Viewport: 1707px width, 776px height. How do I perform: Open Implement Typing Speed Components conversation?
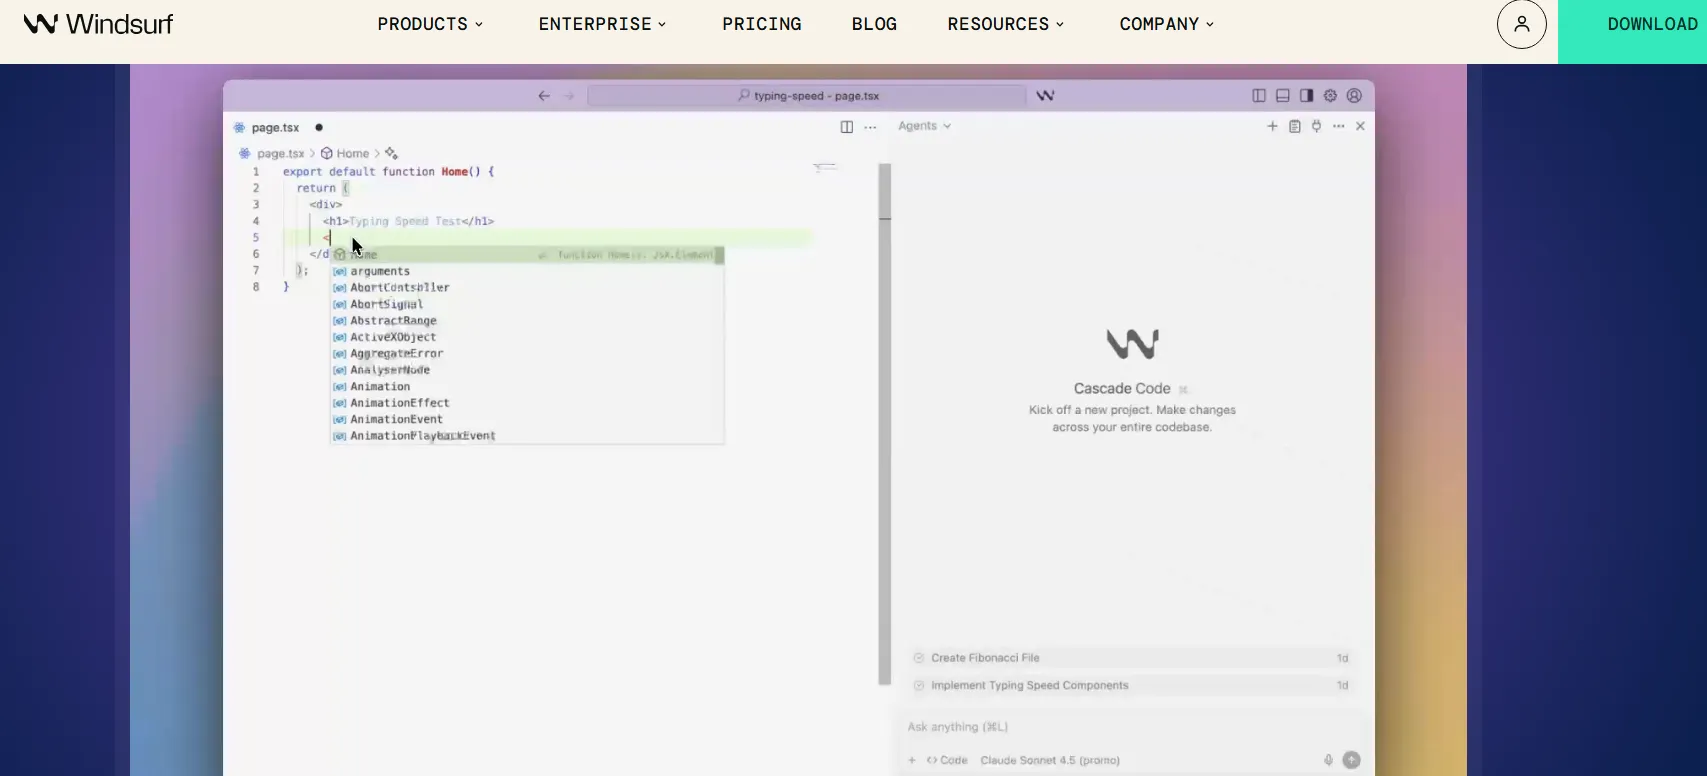[x=1131, y=685]
